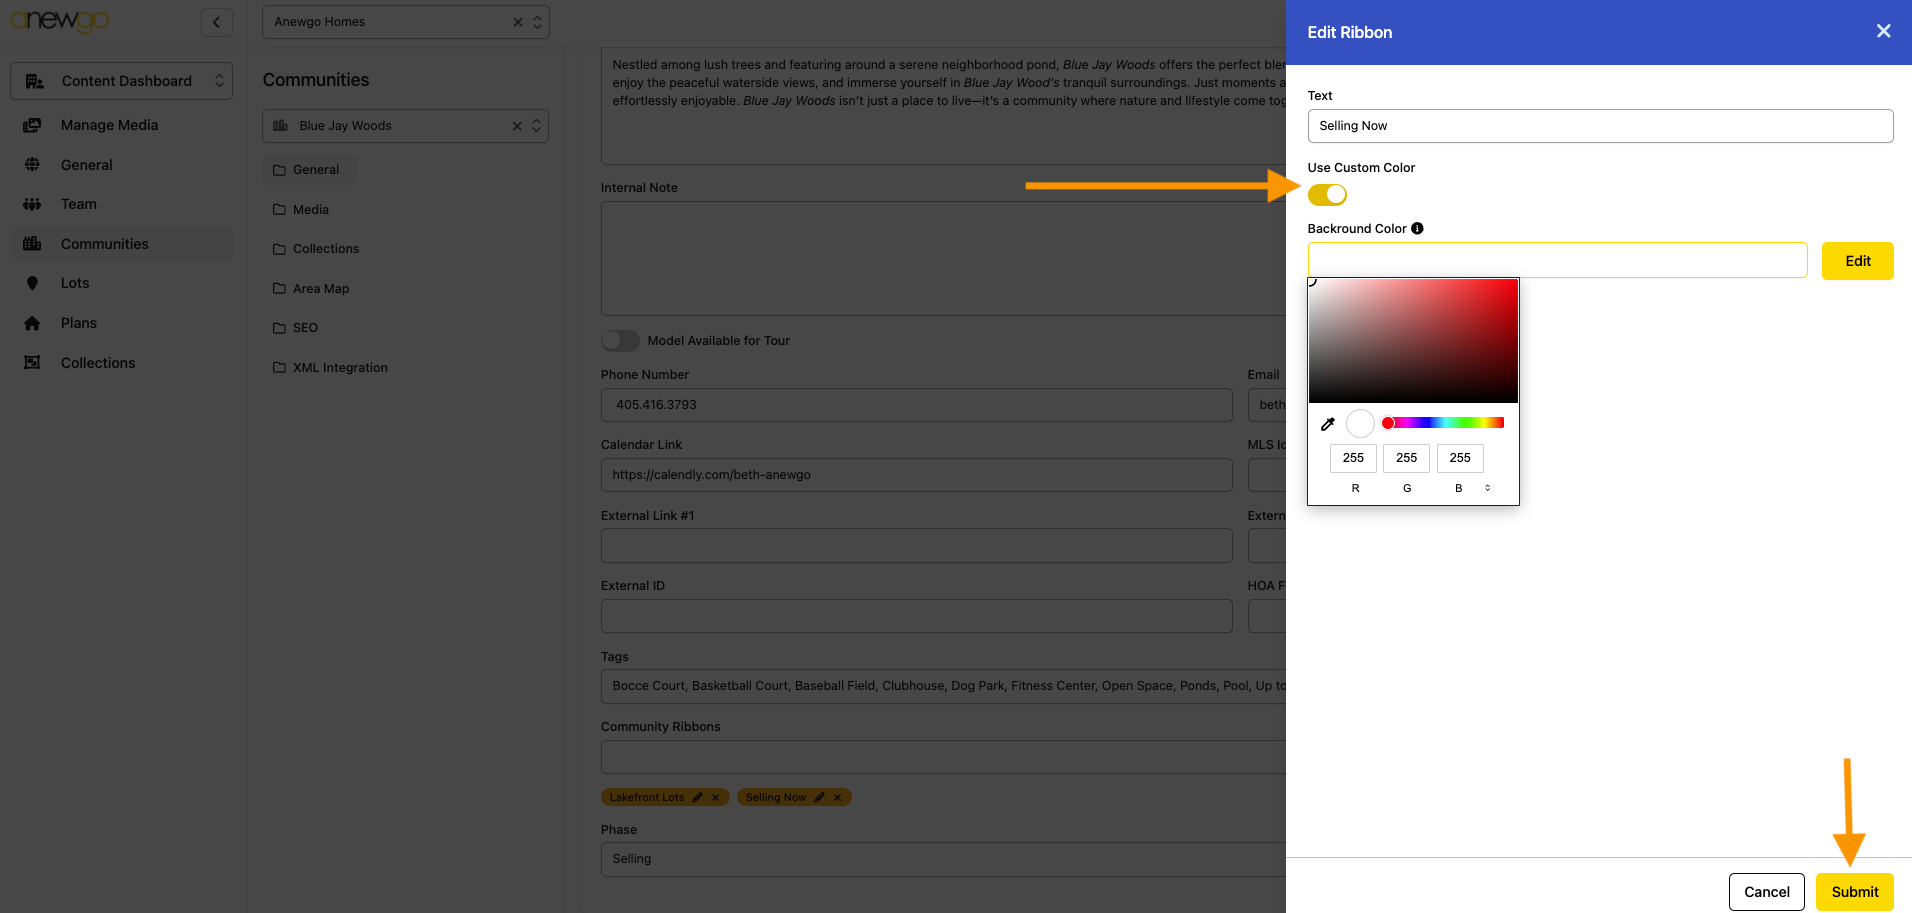The image size is (1912, 913).
Task: Click the ribbon Text input field
Action: (x=1599, y=126)
